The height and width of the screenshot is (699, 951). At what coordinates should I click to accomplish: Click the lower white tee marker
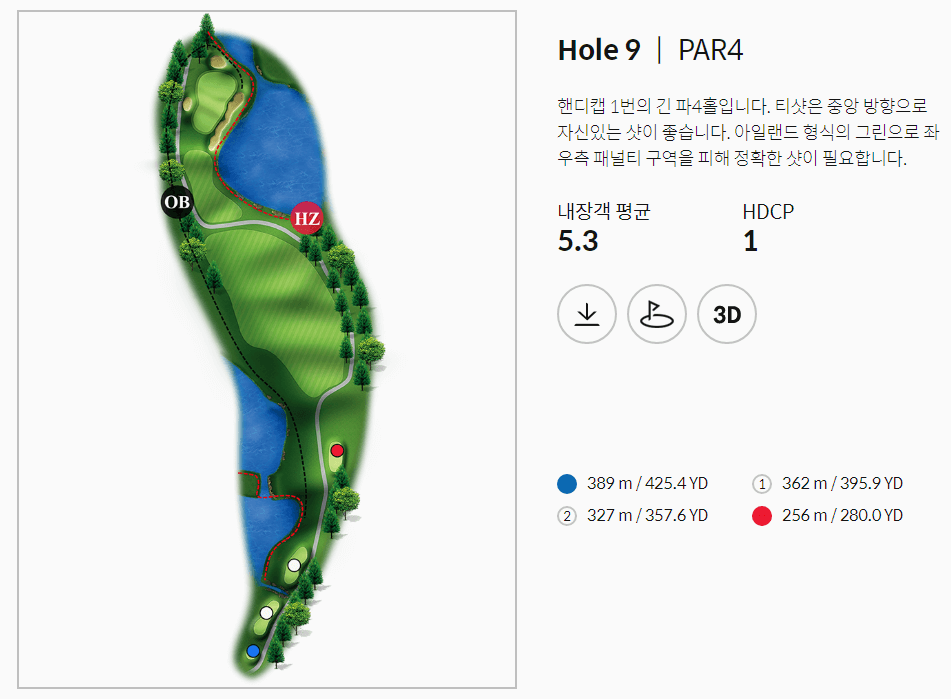(x=266, y=611)
